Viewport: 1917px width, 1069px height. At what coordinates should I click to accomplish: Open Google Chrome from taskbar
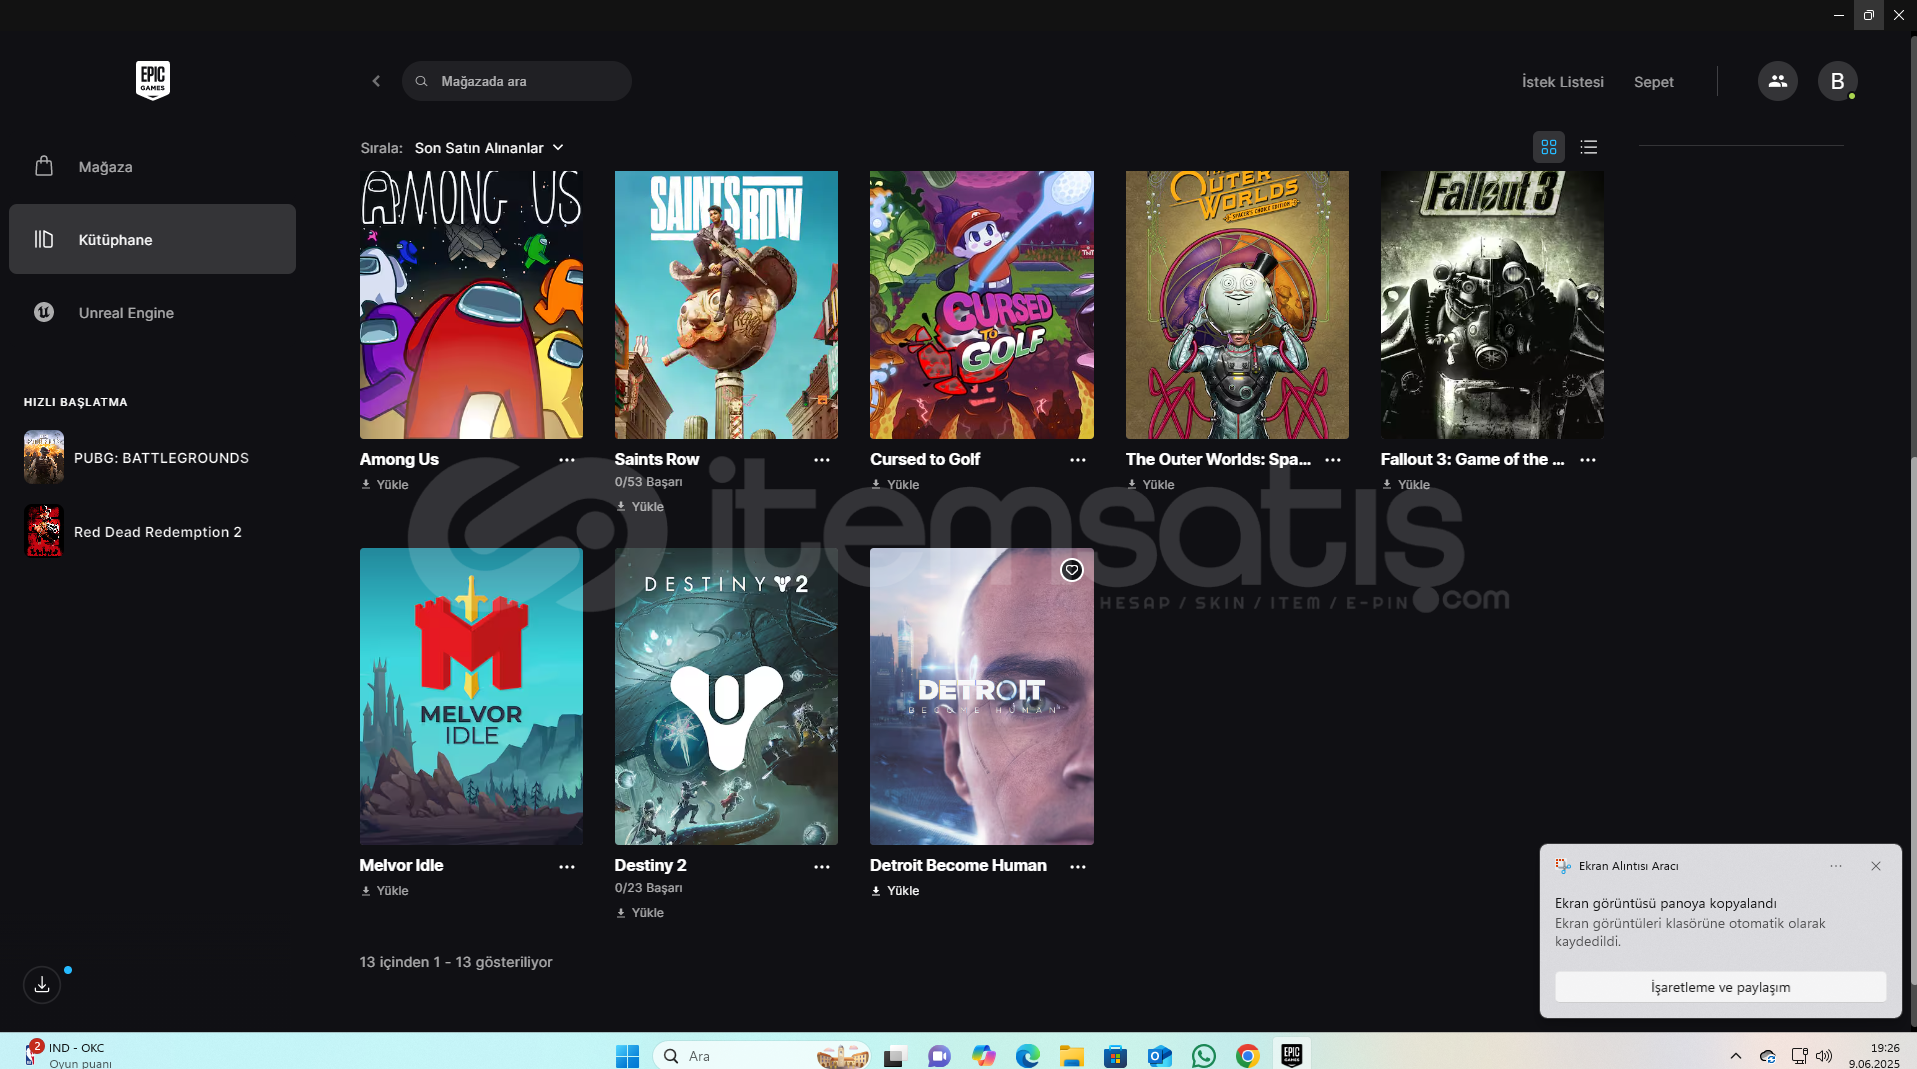coord(1247,1056)
